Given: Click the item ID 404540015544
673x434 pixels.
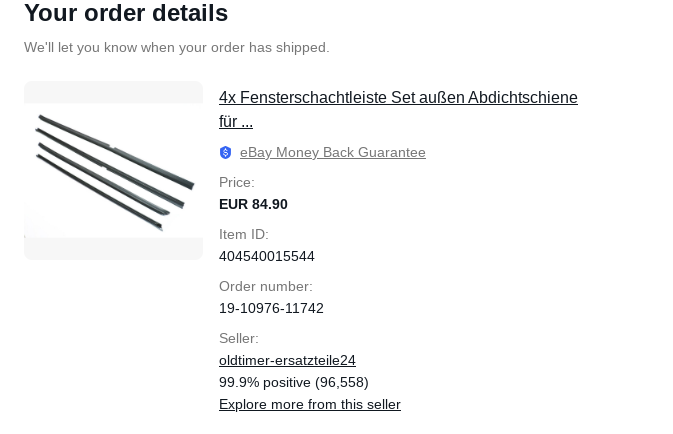Looking at the screenshot, I should (267, 256).
